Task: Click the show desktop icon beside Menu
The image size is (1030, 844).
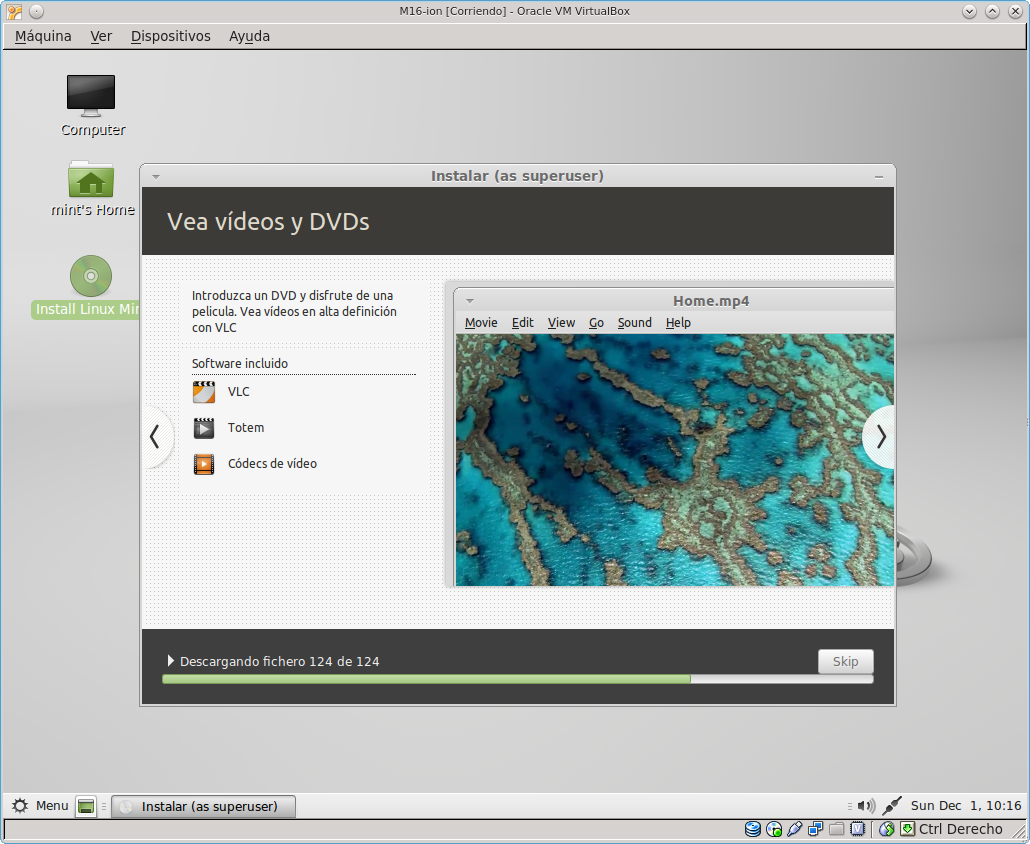Action: tap(86, 807)
